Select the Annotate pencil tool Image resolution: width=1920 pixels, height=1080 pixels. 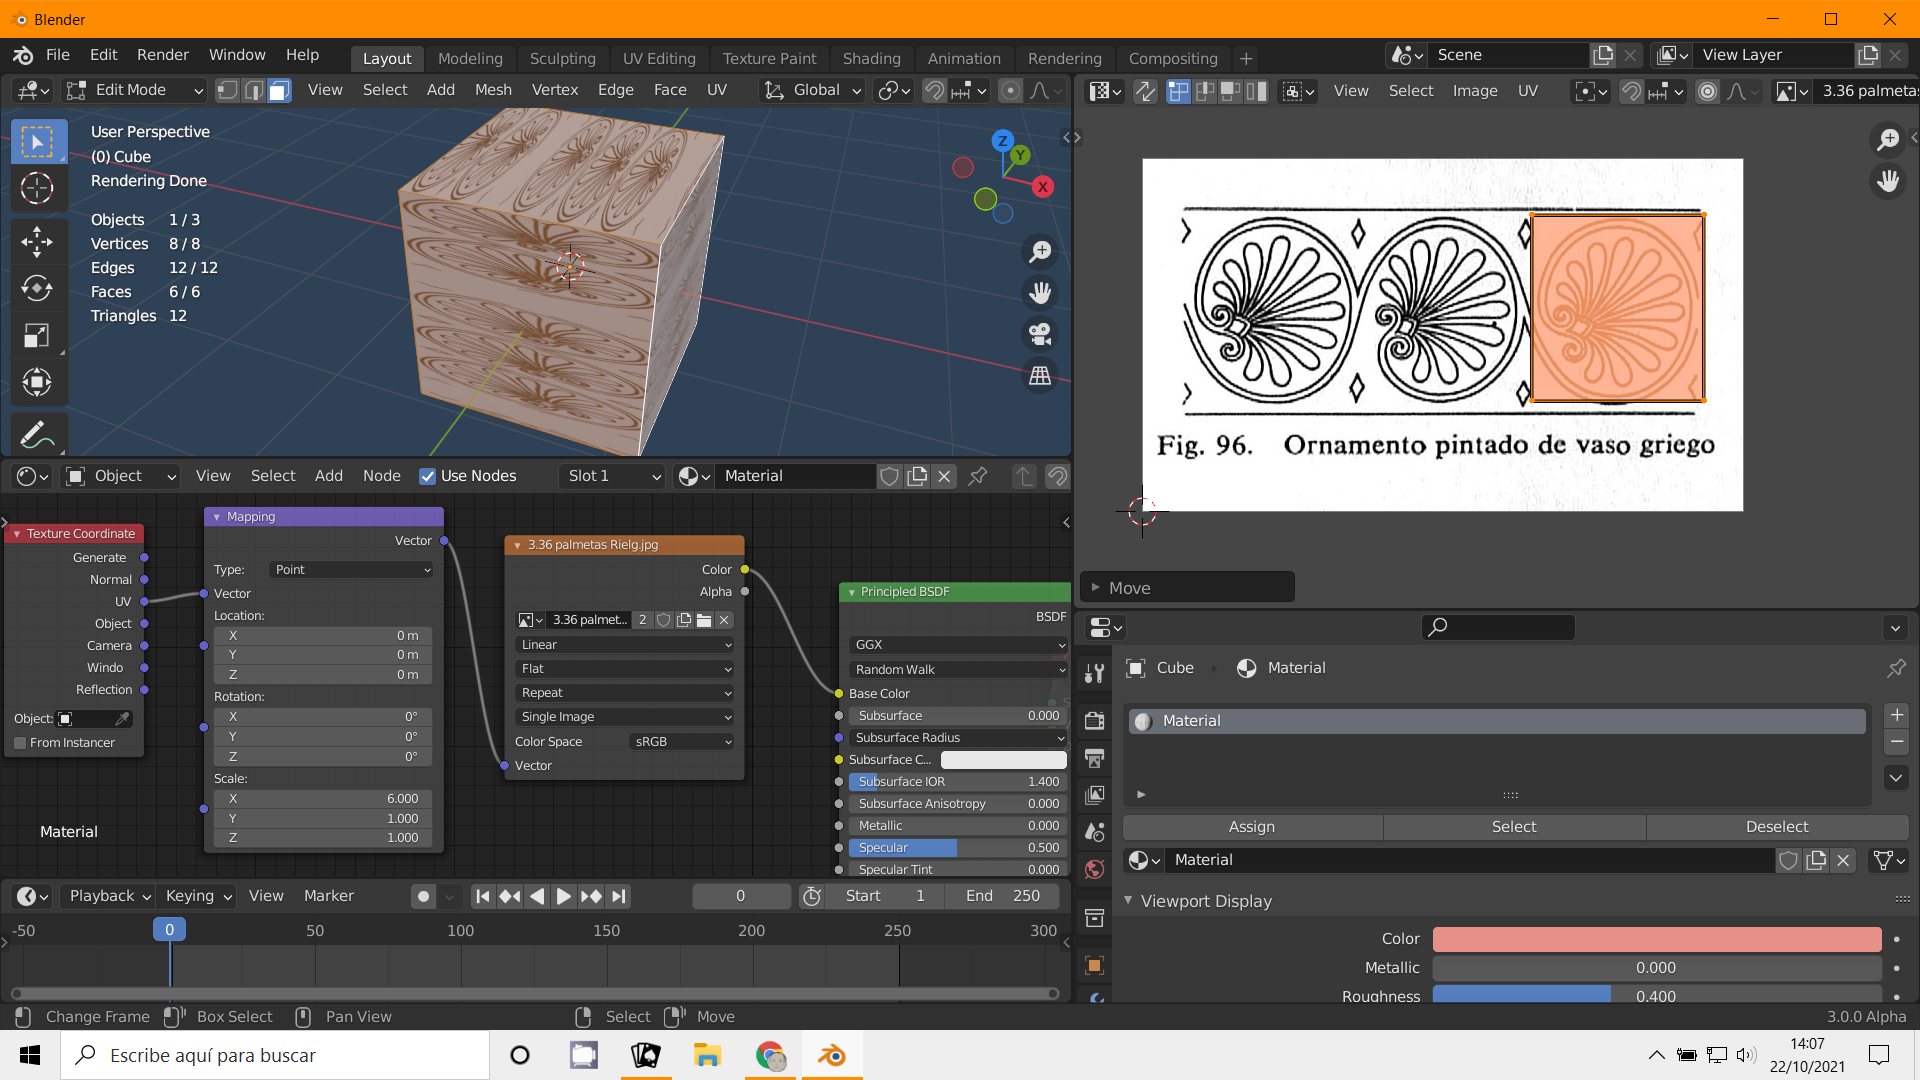point(37,434)
